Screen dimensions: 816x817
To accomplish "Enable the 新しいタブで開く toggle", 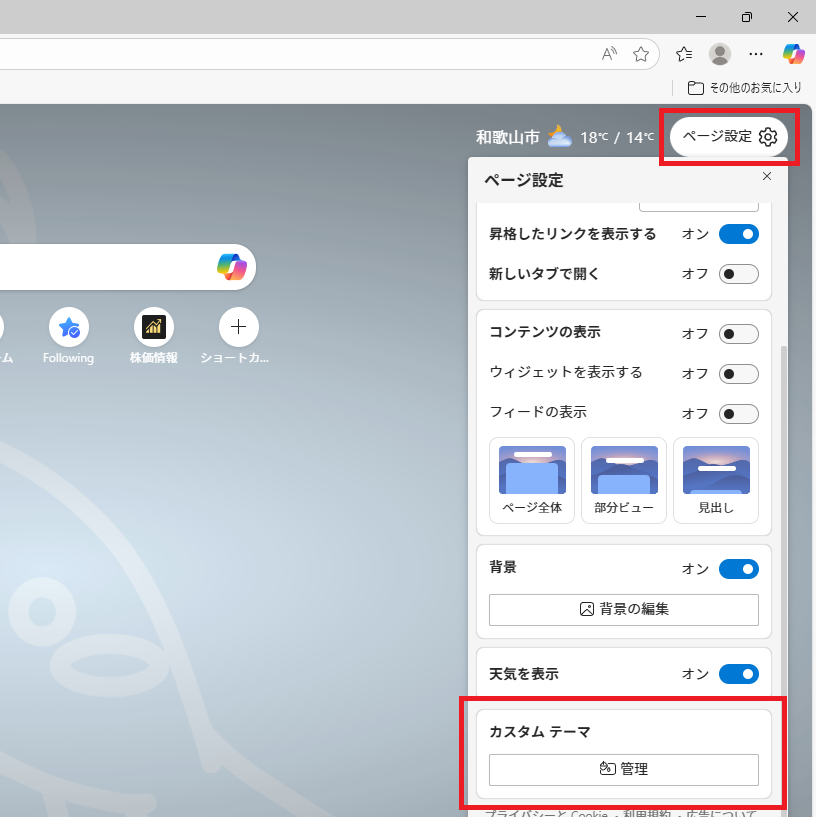I will pyautogui.click(x=738, y=274).
